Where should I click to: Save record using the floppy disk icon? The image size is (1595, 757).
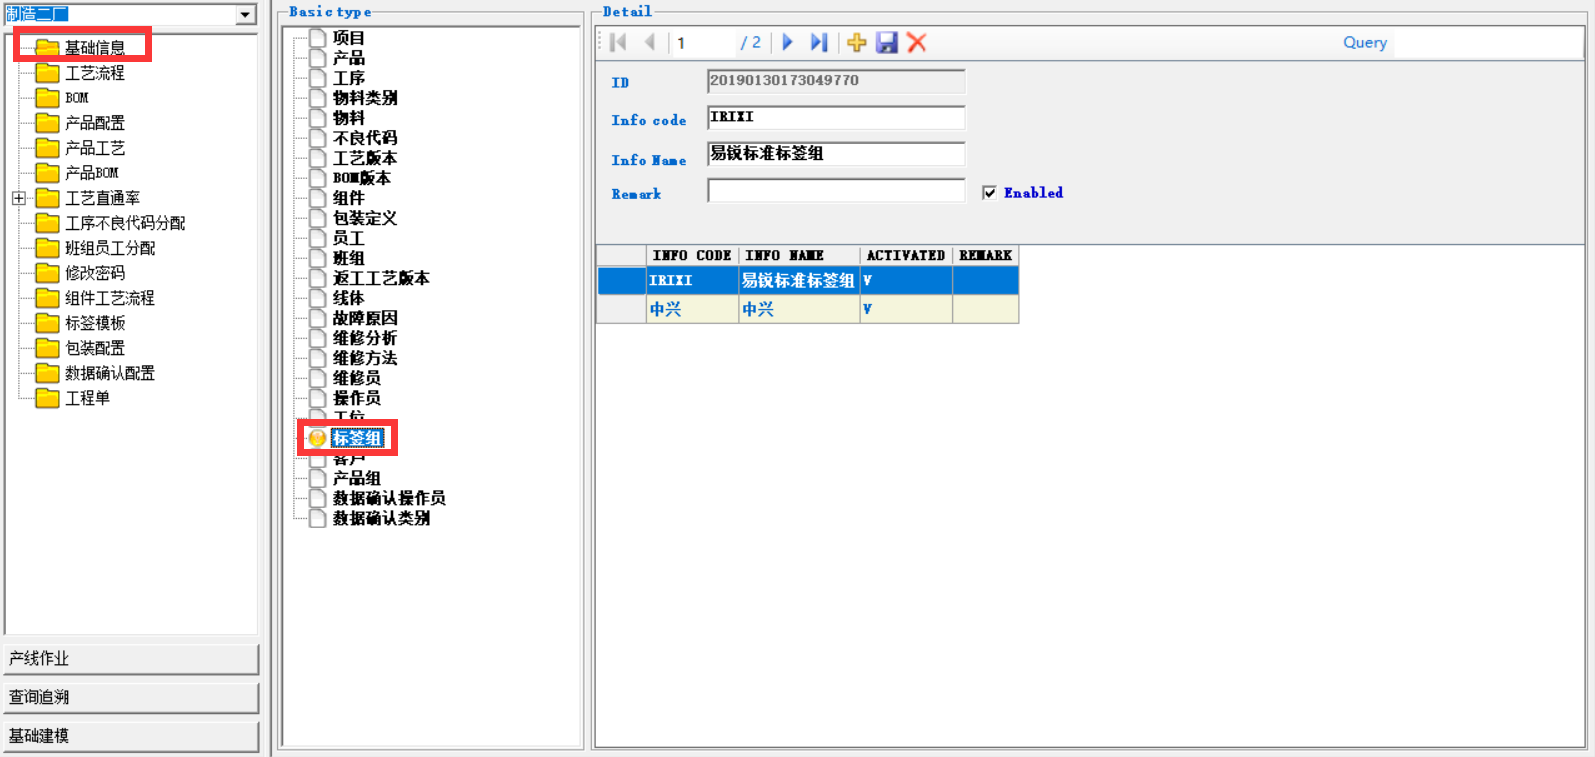tap(886, 42)
